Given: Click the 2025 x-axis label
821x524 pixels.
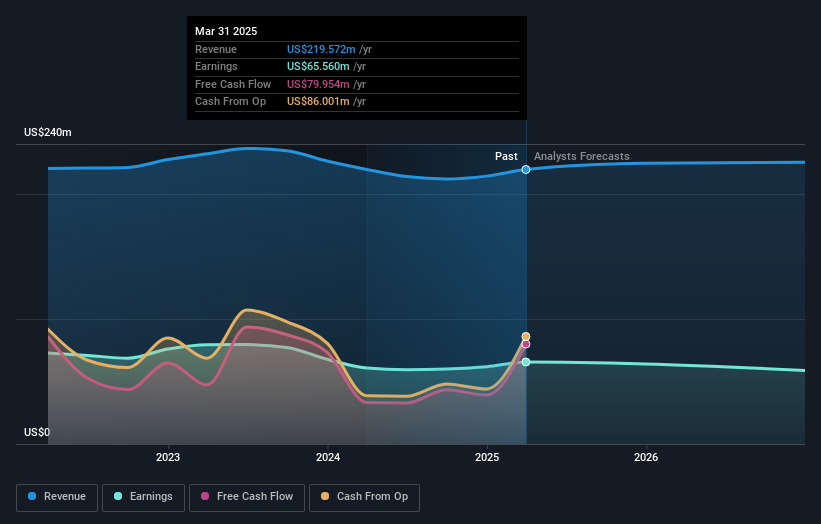Looking at the screenshot, I should 487,458.
